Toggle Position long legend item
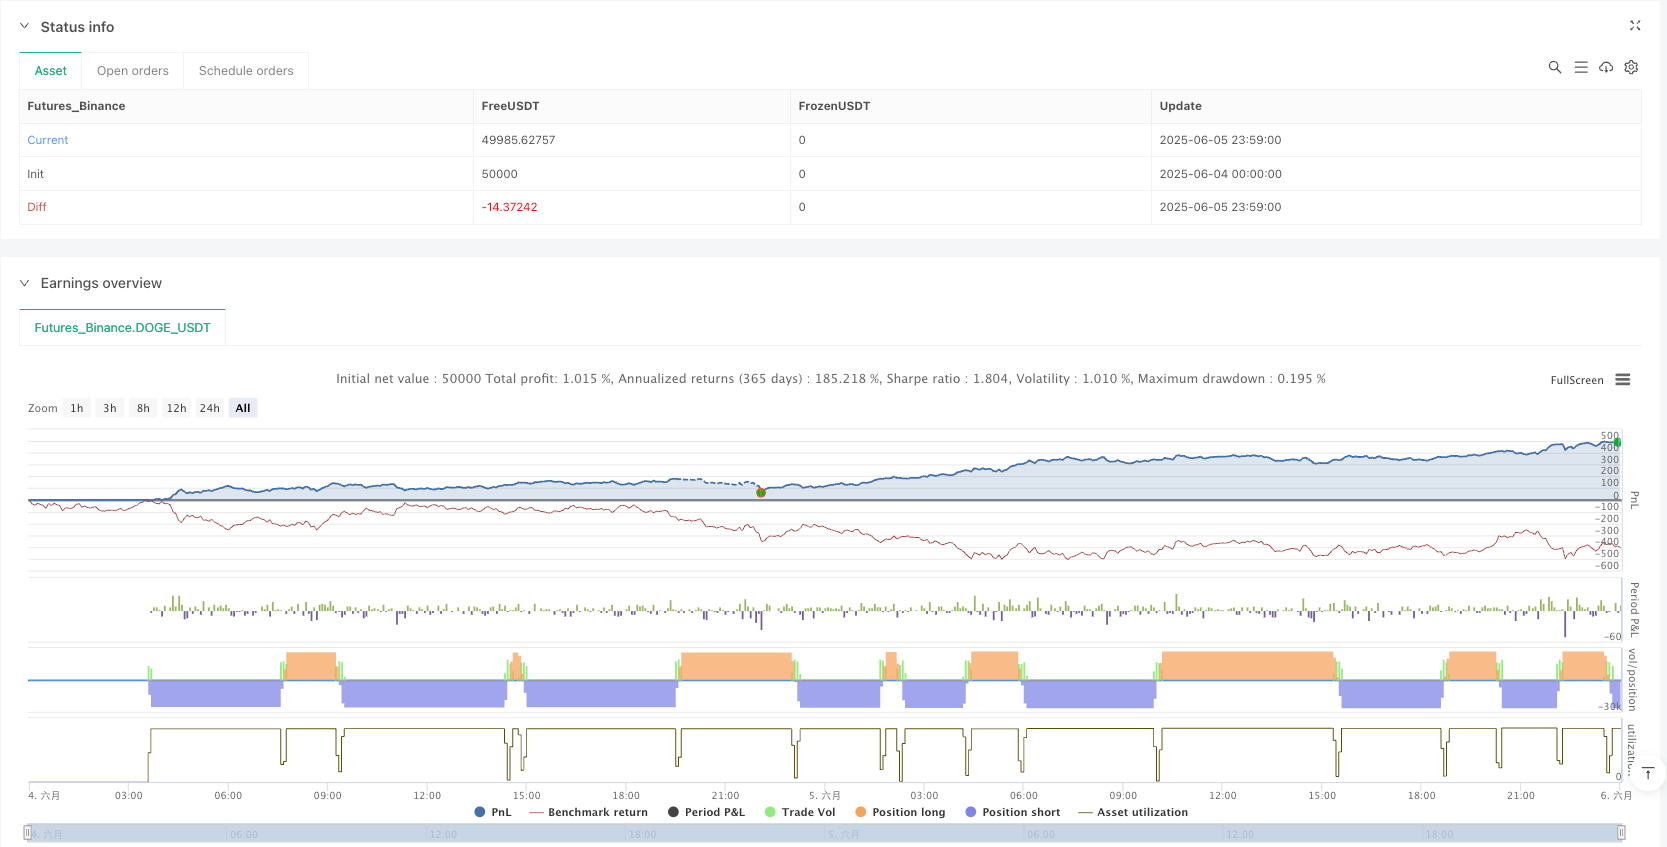This screenshot has height=847, width=1667. 899,812
